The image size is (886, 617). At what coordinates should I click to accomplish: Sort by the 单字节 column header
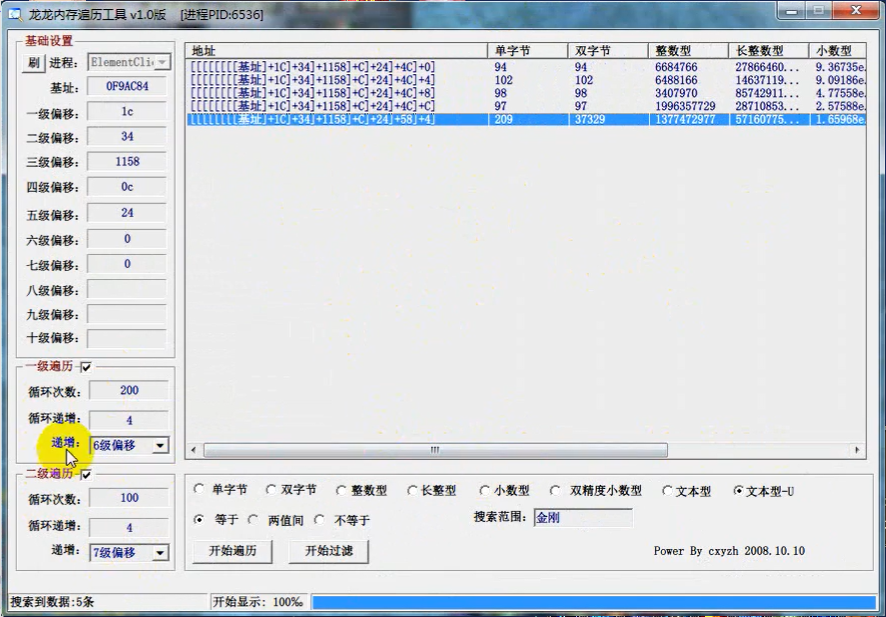click(x=528, y=50)
